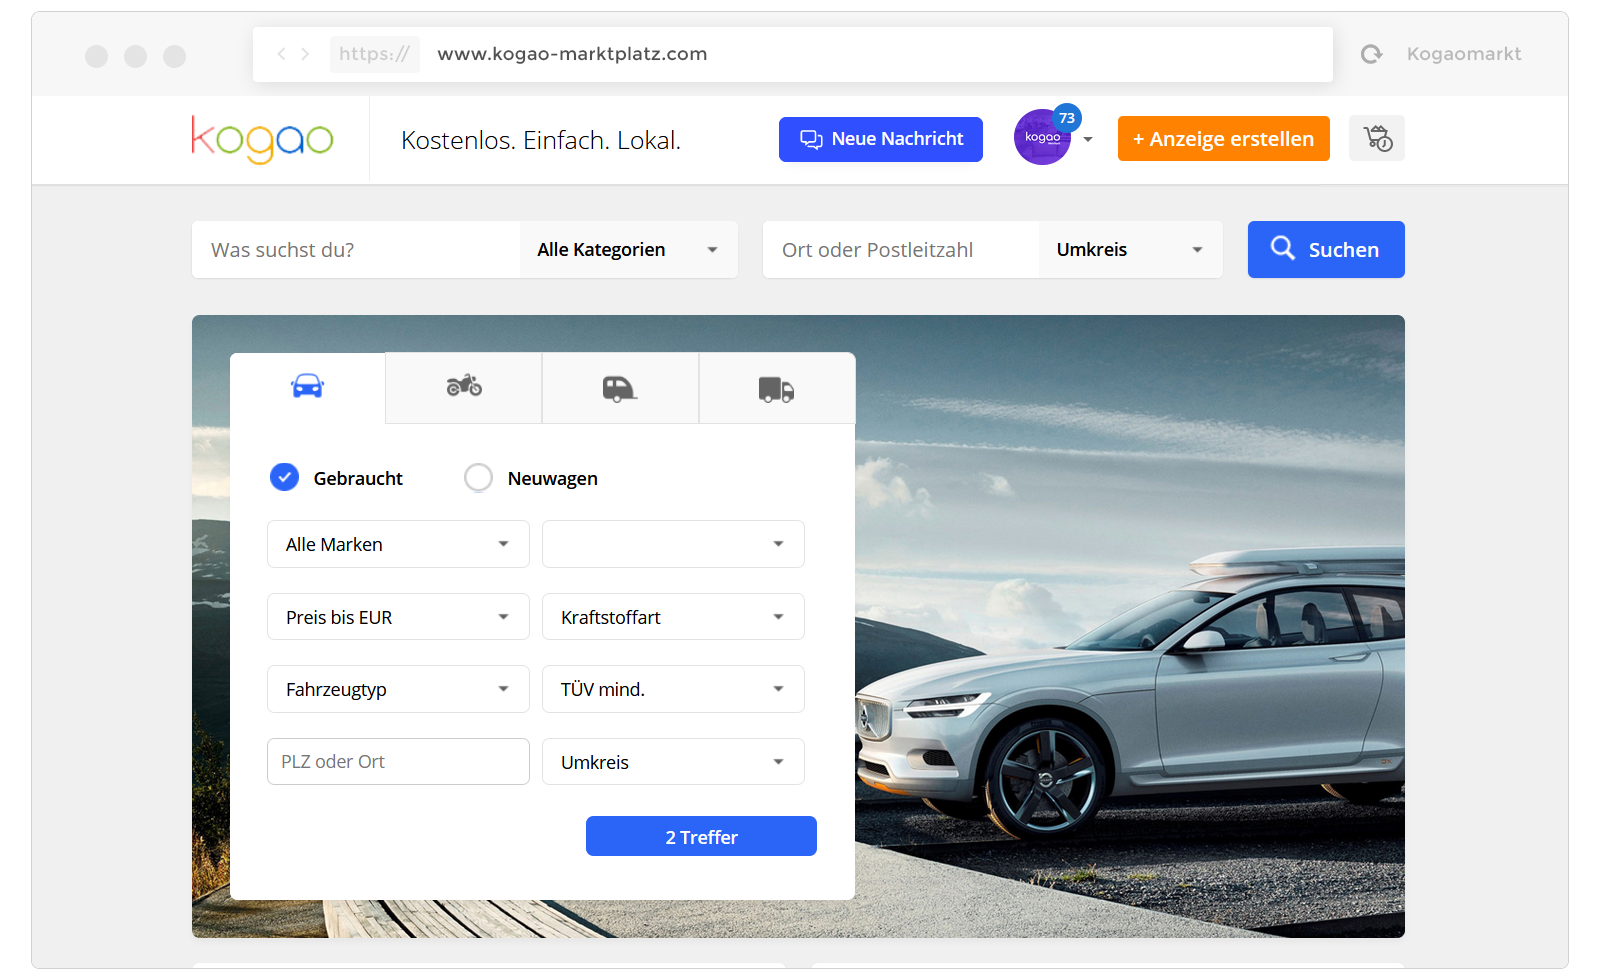Click the 2 Treffer button
This screenshot has width=1600, height=980.
701,836
